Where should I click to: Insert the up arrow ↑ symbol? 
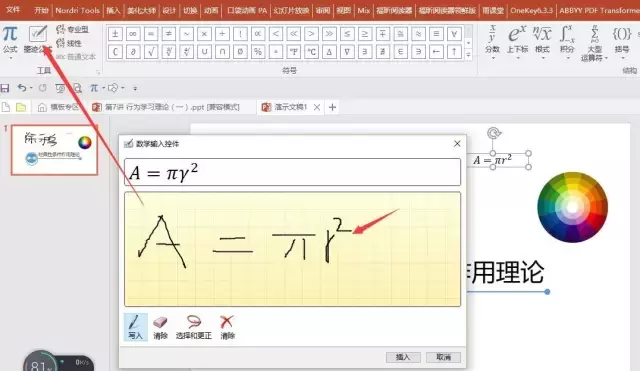coord(454,52)
